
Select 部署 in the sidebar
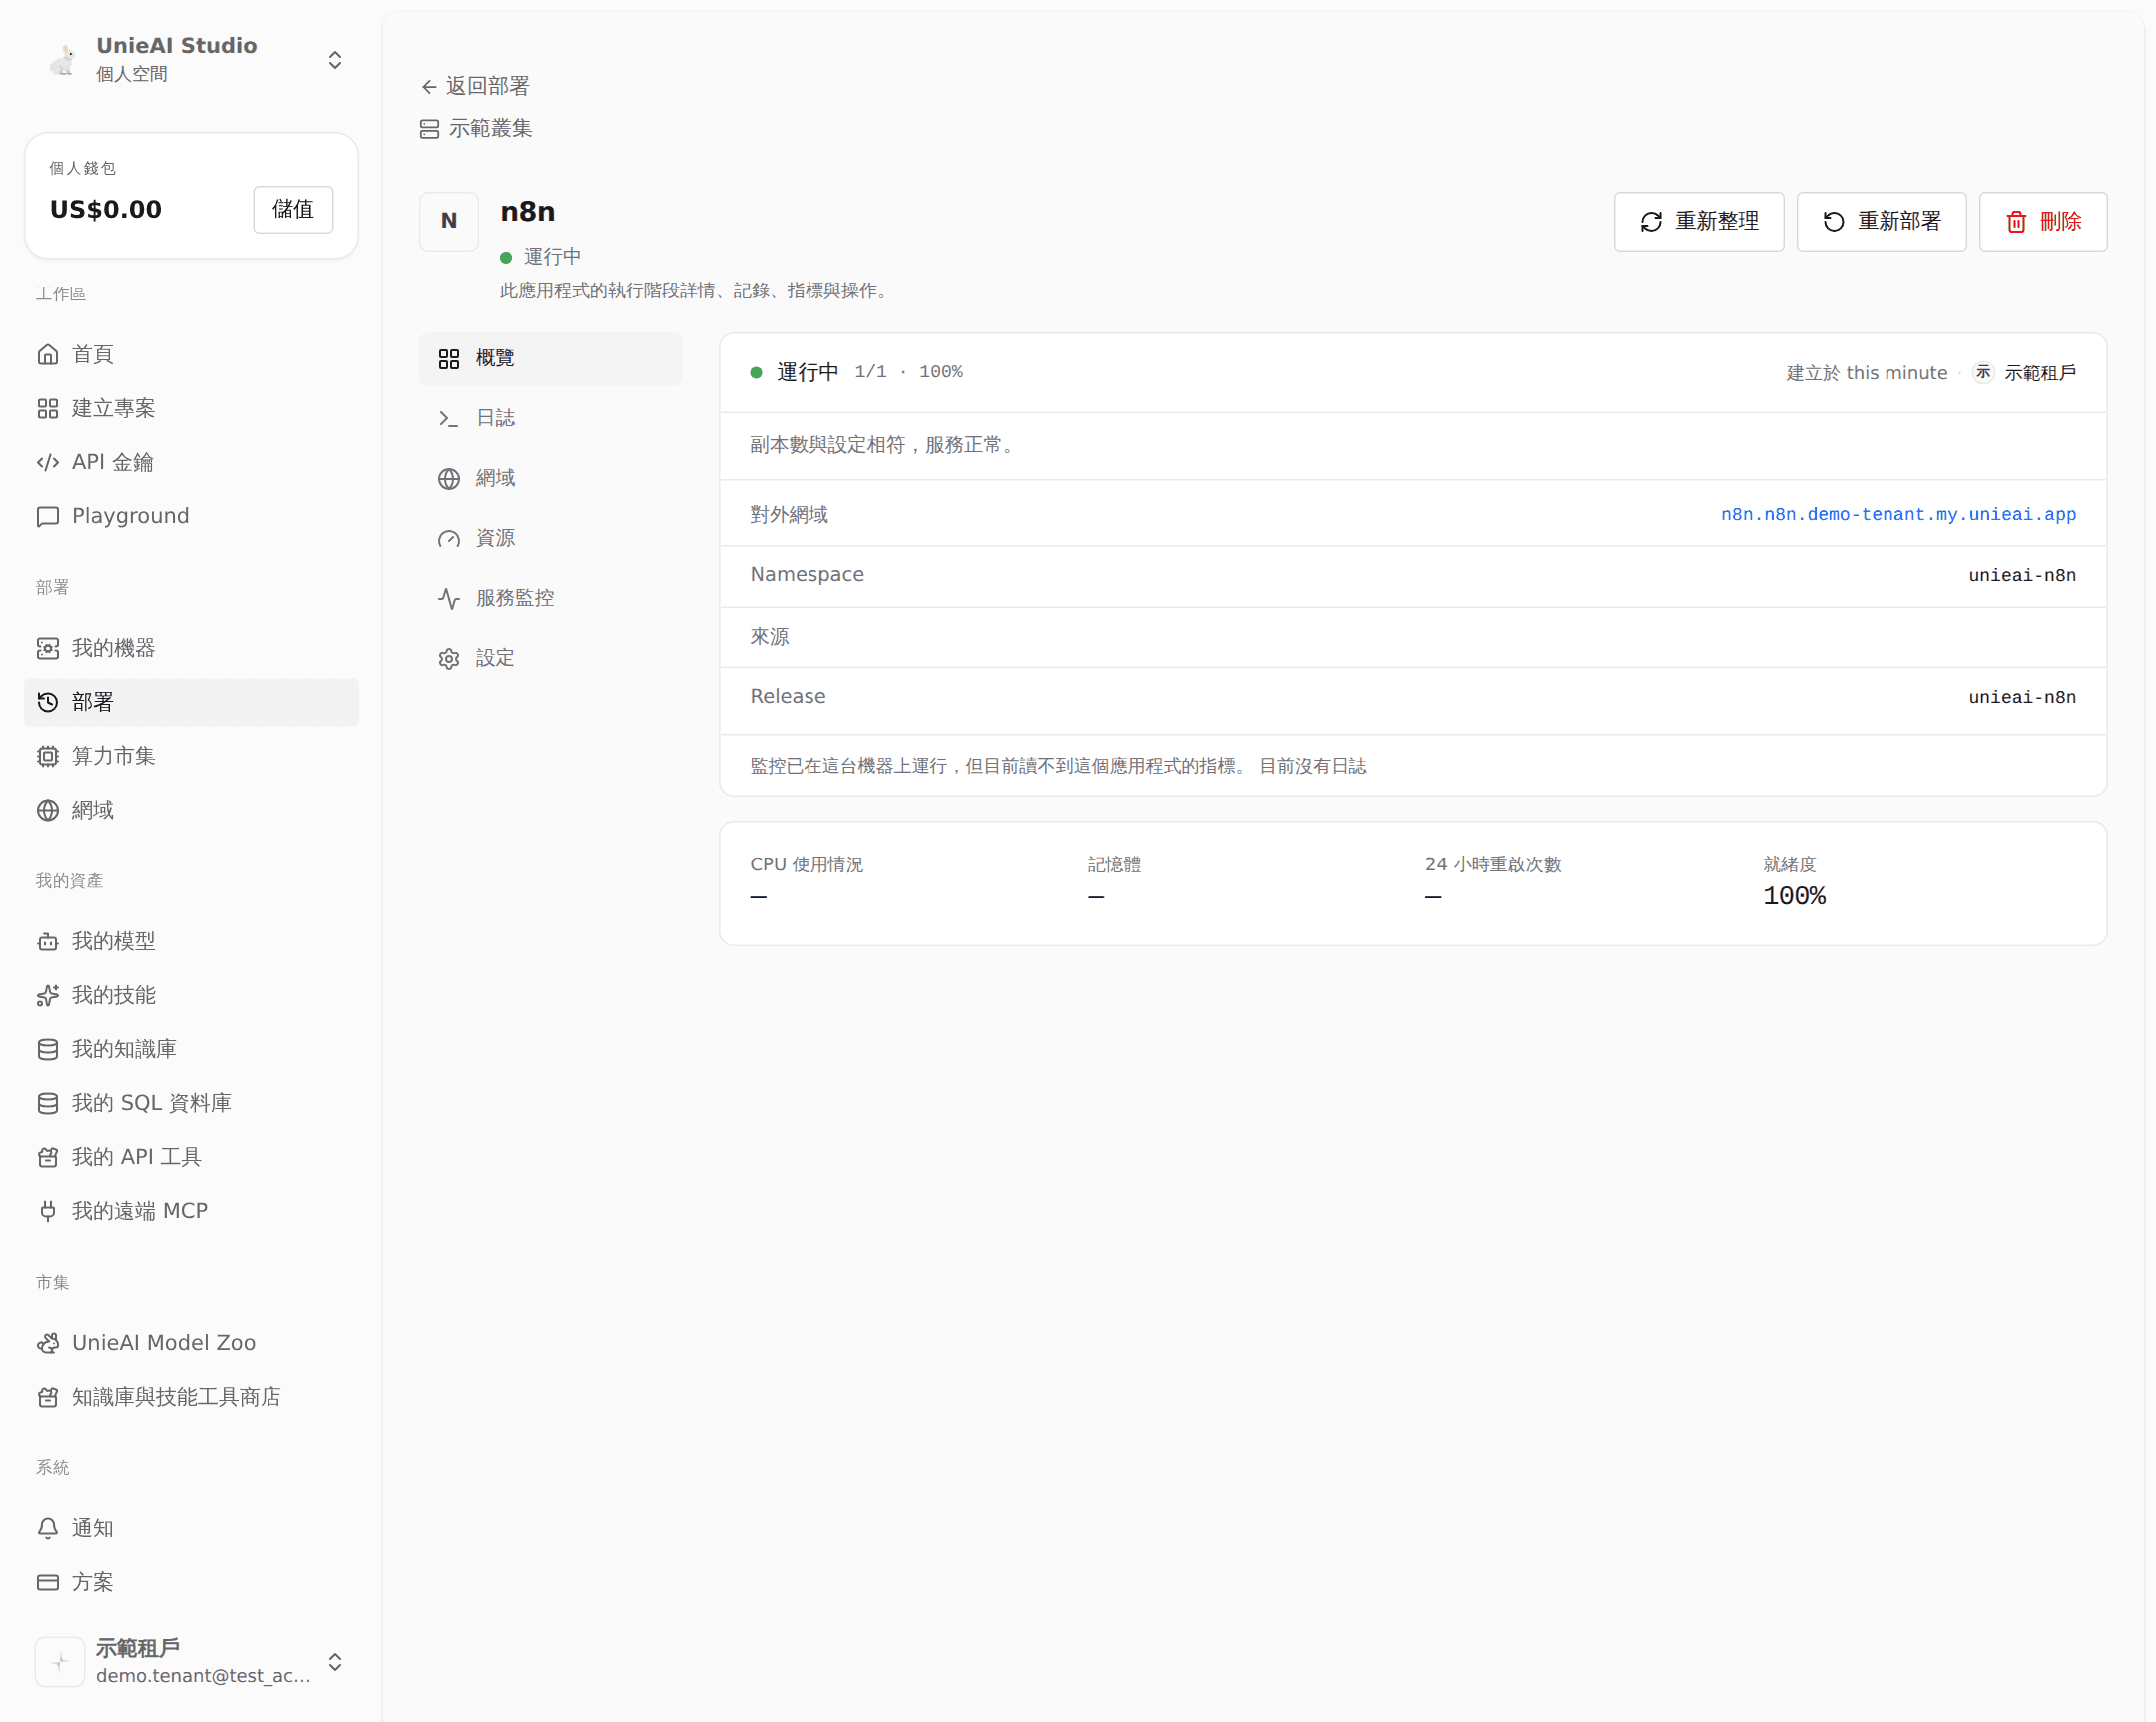pyautogui.click(x=191, y=703)
